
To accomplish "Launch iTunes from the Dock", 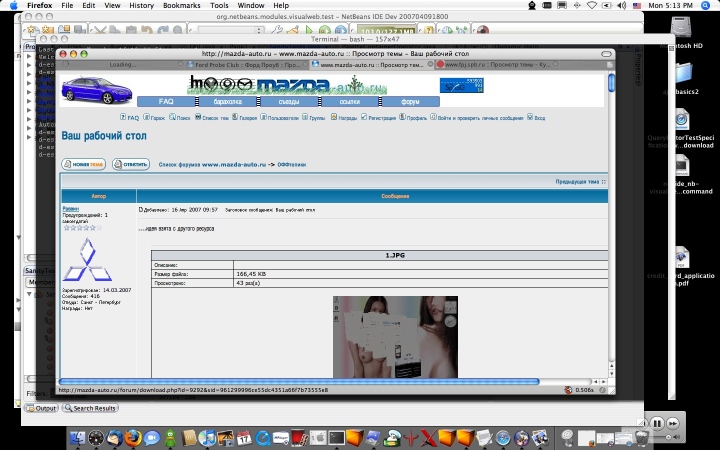I will coord(208,439).
